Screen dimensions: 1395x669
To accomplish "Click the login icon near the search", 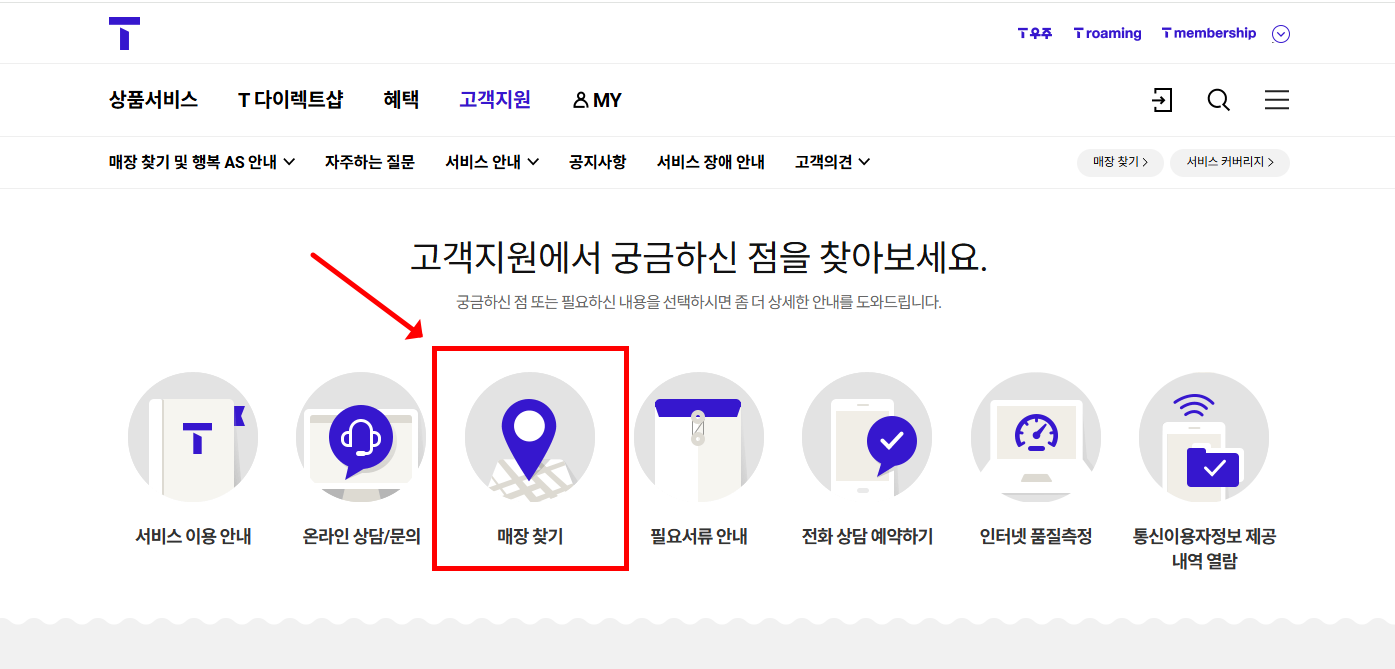I will tap(1162, 100).
